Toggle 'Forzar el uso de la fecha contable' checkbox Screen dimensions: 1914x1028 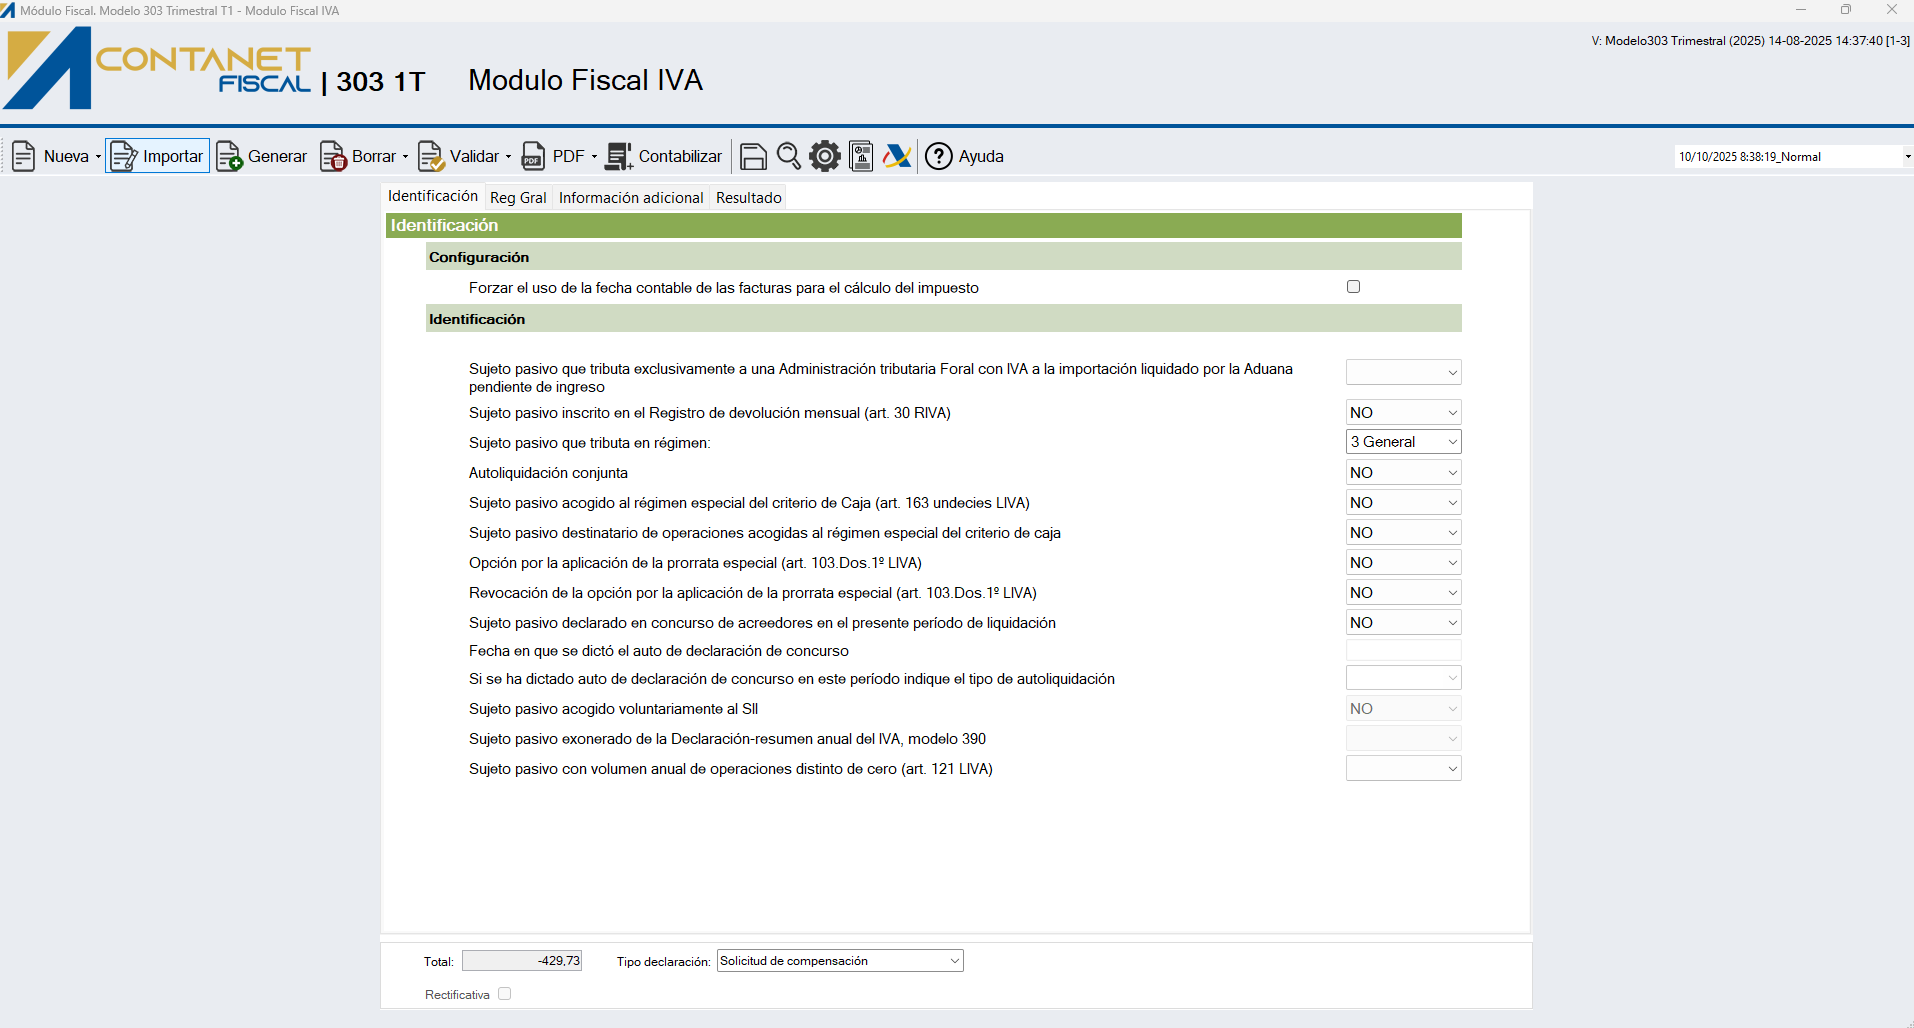coord(1353,287)
